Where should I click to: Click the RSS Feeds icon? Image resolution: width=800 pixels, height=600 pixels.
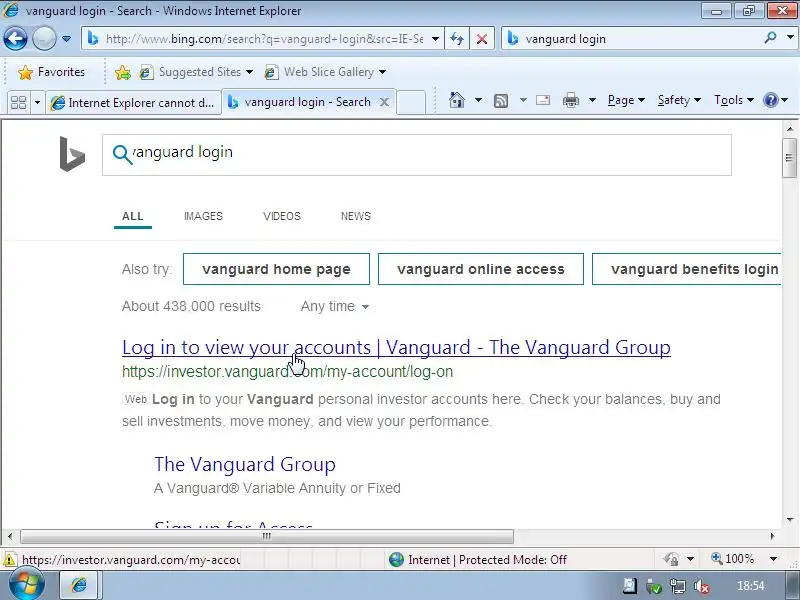coord(501,101)
